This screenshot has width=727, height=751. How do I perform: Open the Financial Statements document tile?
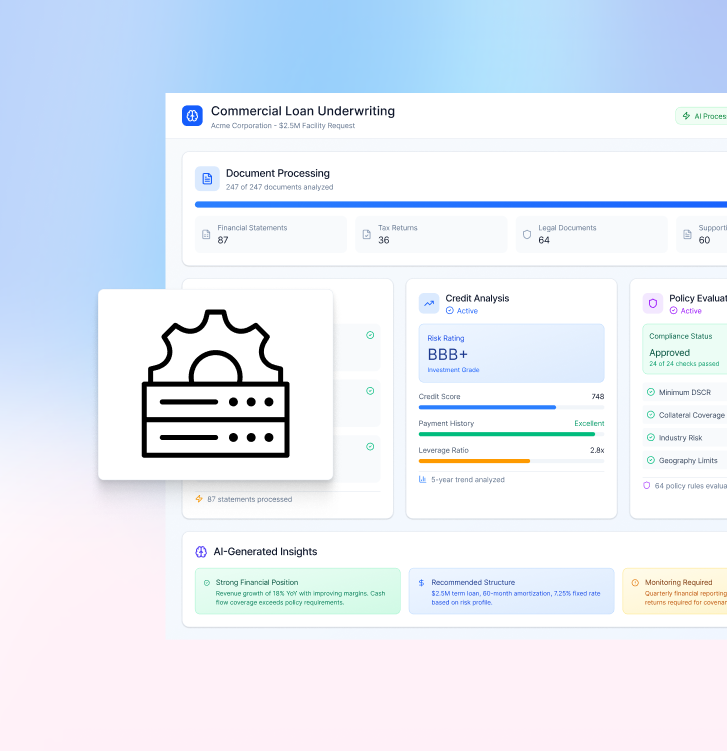270,234
